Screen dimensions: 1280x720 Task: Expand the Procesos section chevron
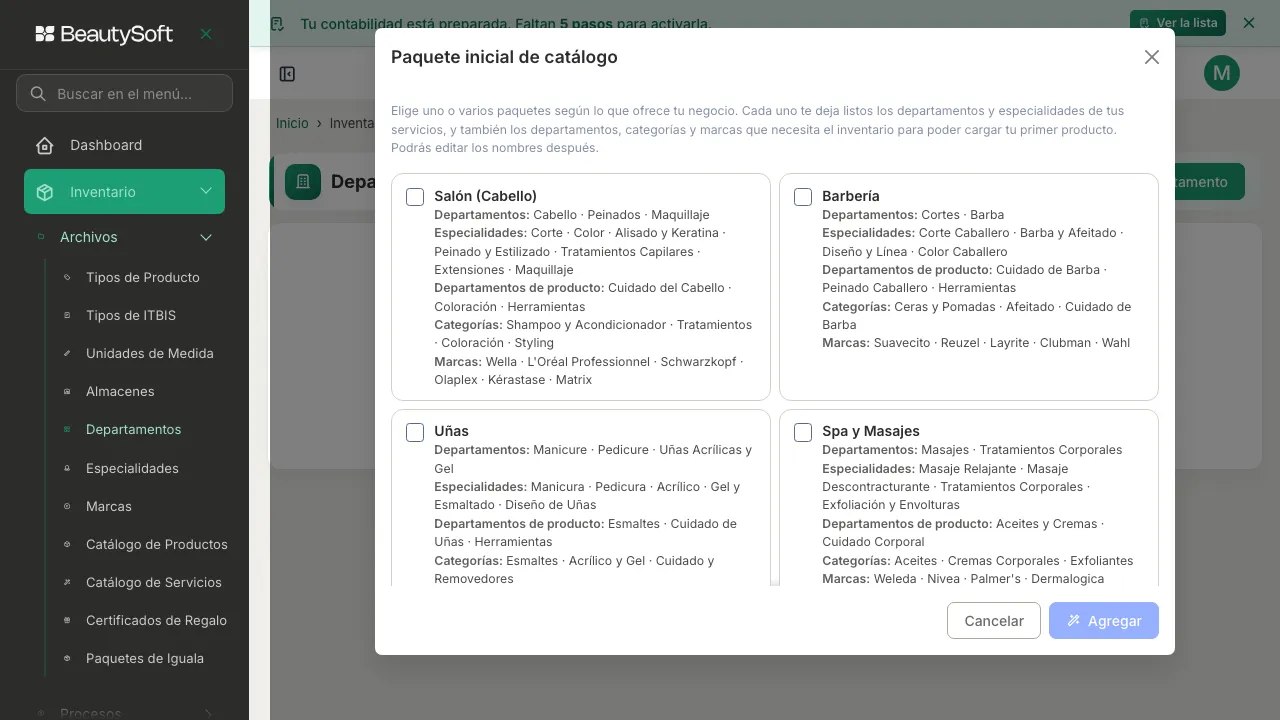207,713
